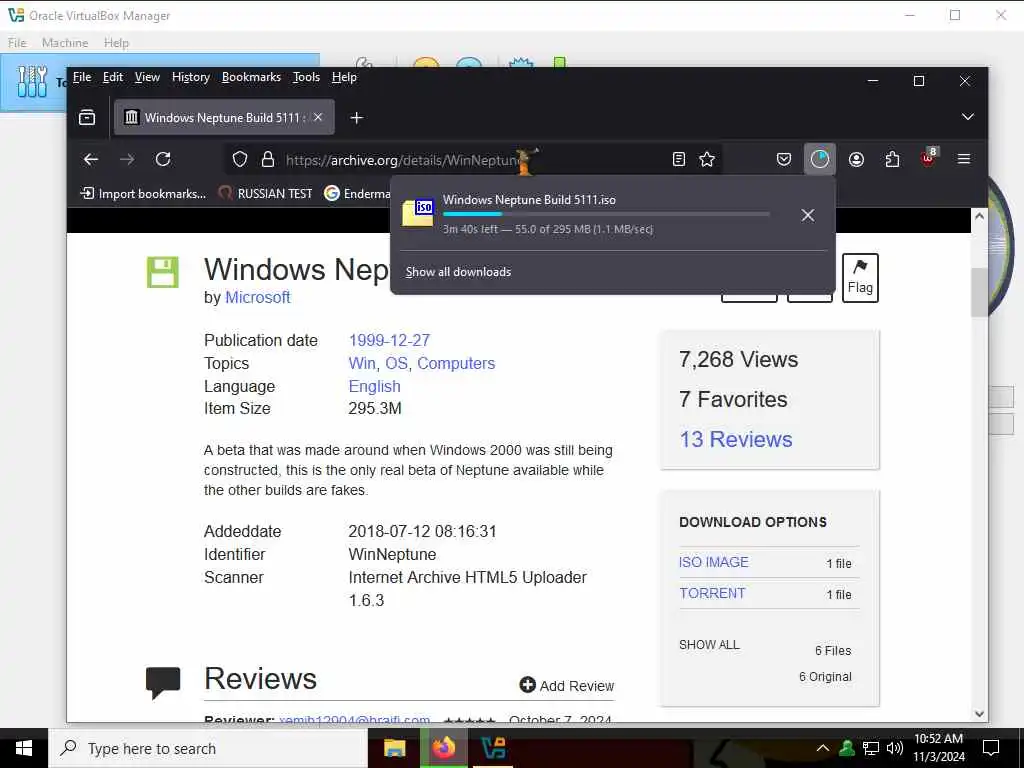
Task: Click the Computers topic link
Action: pos(456,363)
